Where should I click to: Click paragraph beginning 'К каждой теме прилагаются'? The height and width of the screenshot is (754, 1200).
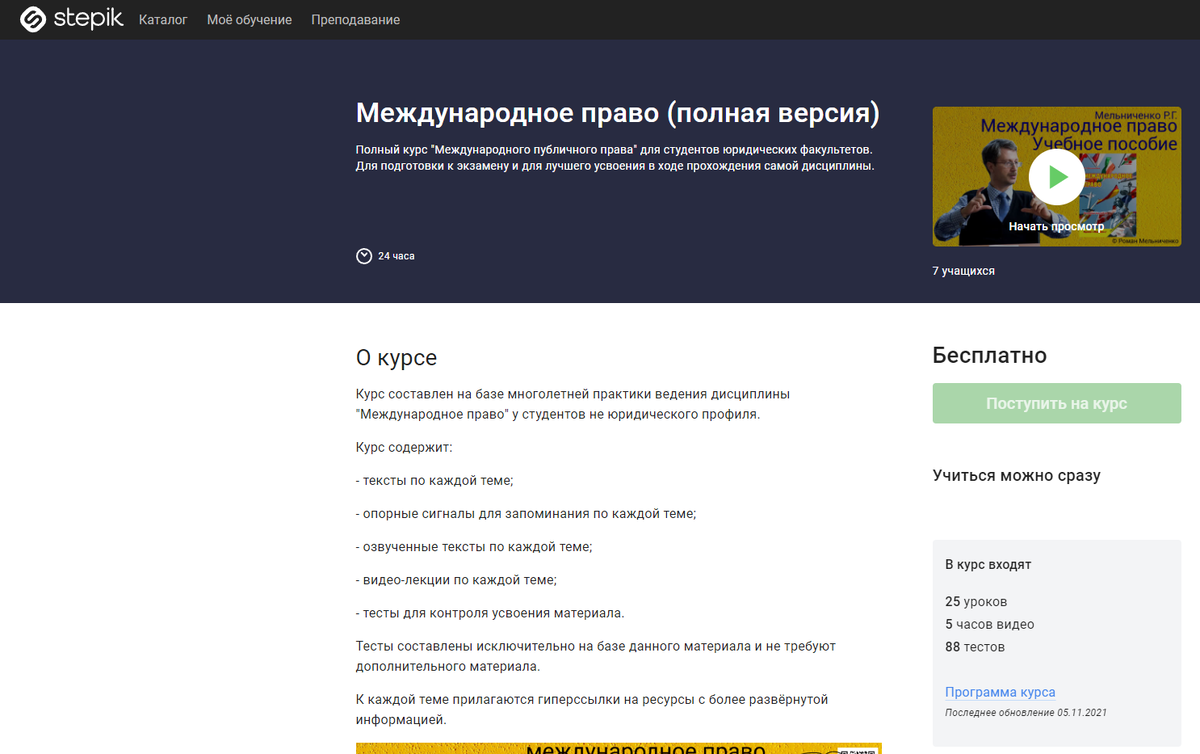click(592, 709)
